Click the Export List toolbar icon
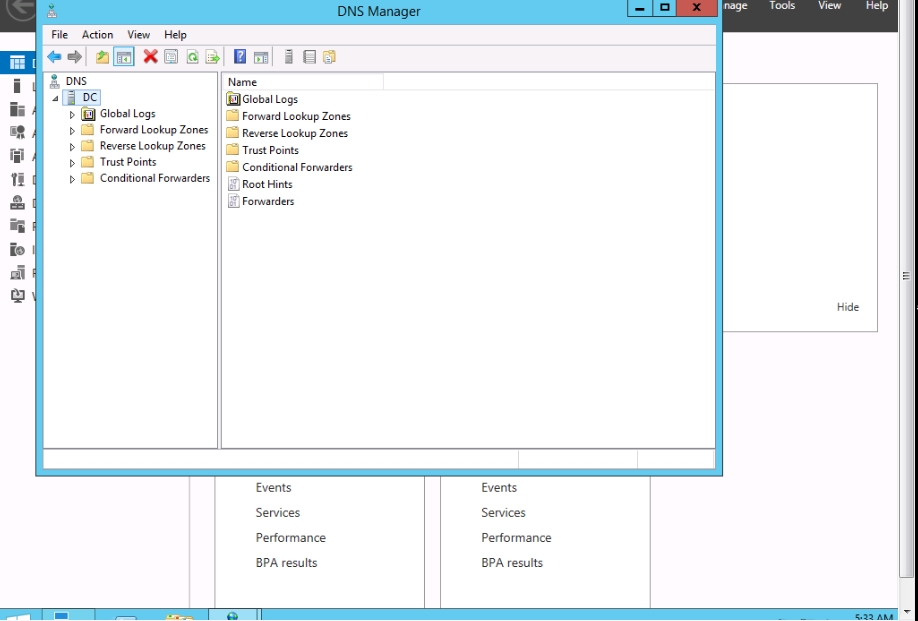 point(212,57)
